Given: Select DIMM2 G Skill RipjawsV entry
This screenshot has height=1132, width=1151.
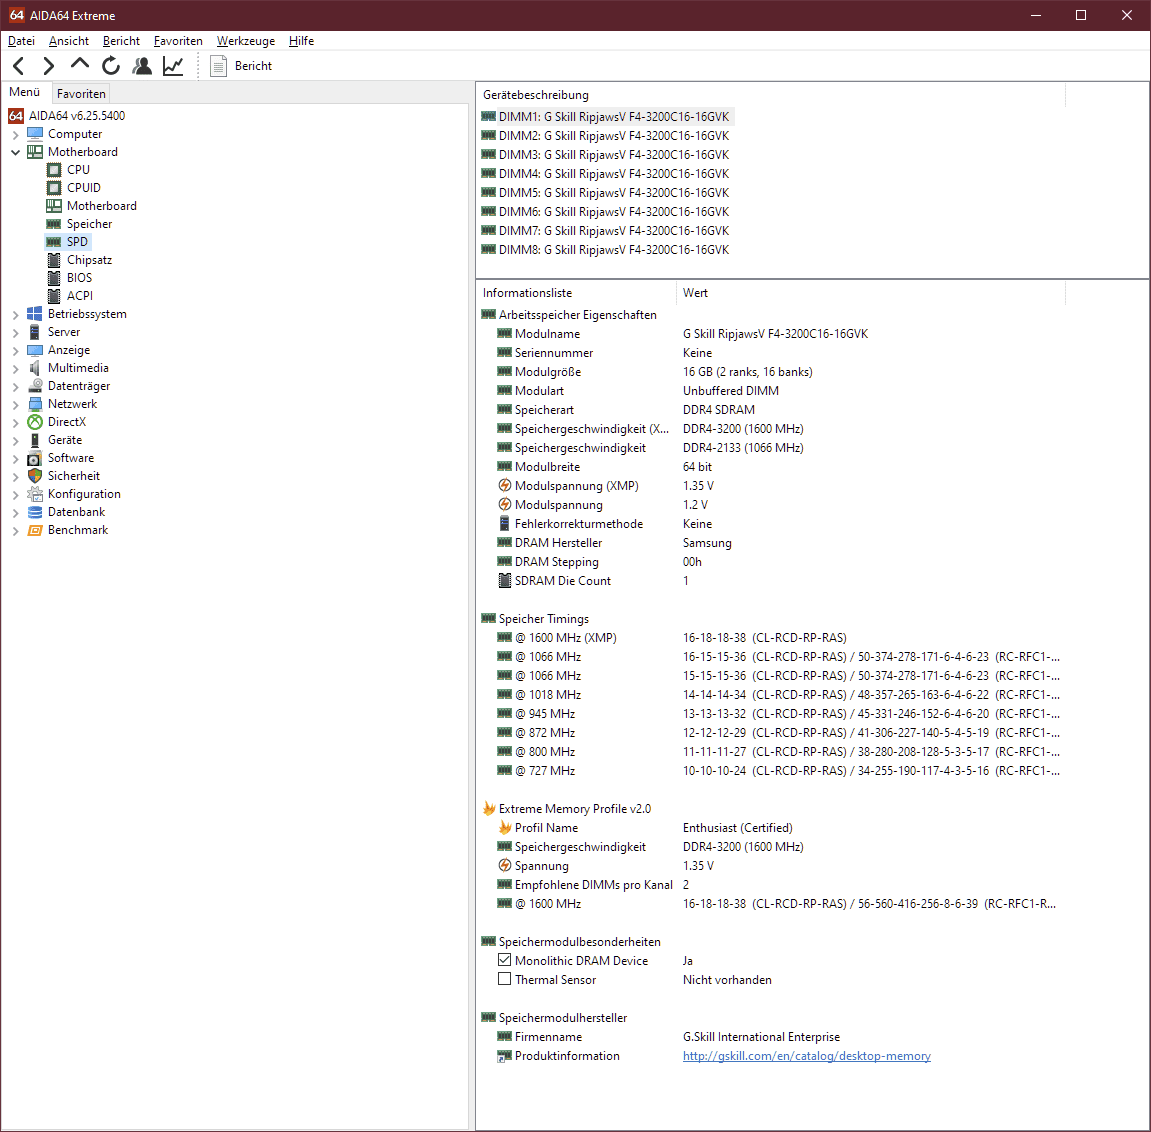Looking at the screenshot, I should pos(606,136).
